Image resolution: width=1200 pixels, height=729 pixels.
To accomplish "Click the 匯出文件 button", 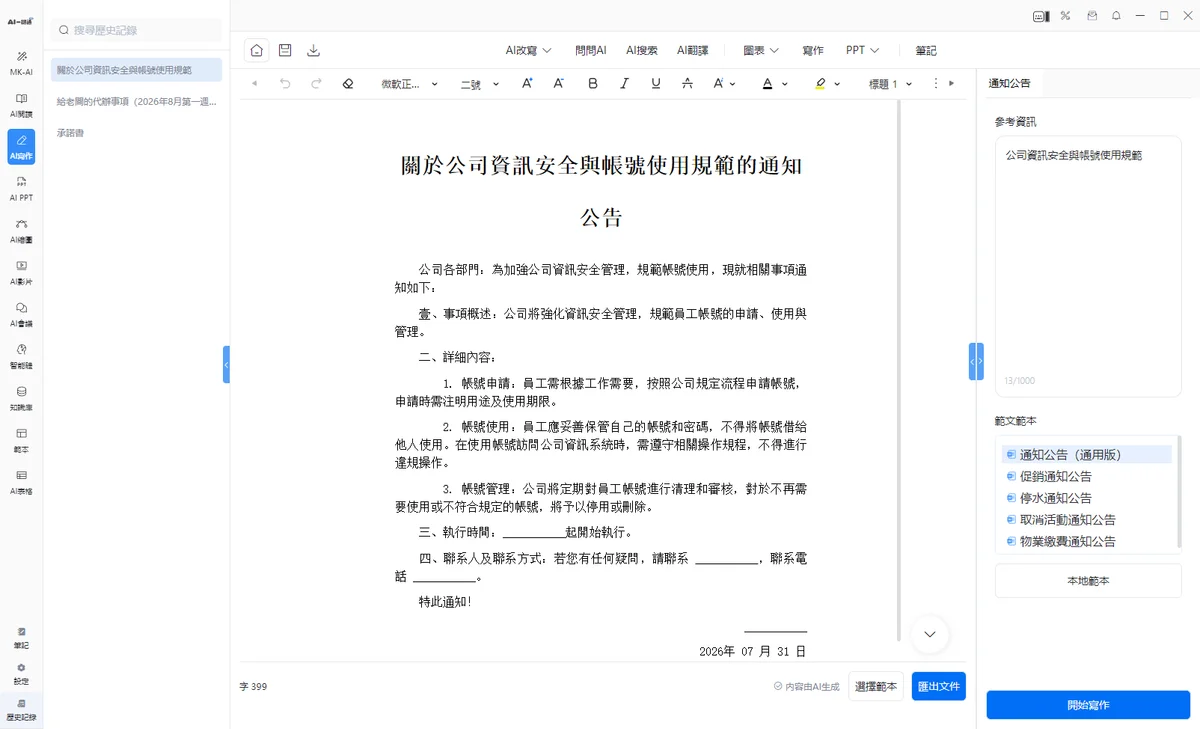I will click(939, 686).
